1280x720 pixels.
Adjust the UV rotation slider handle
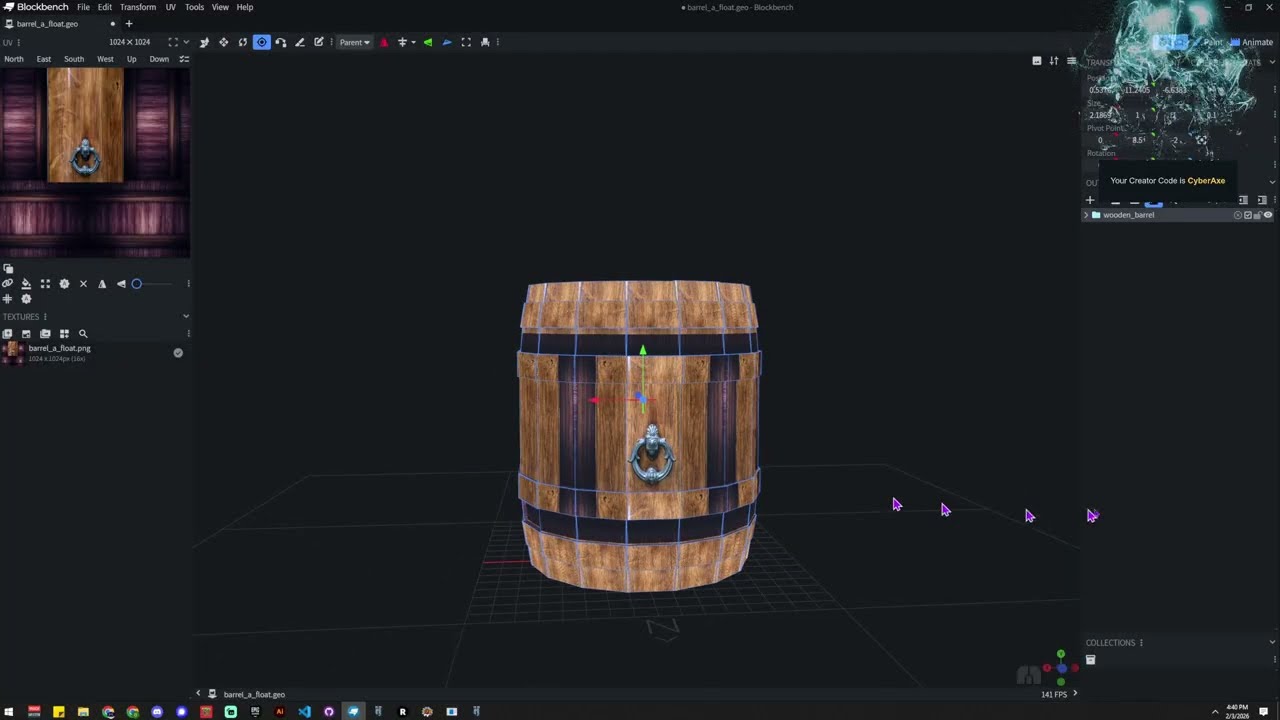coord(137,284)
